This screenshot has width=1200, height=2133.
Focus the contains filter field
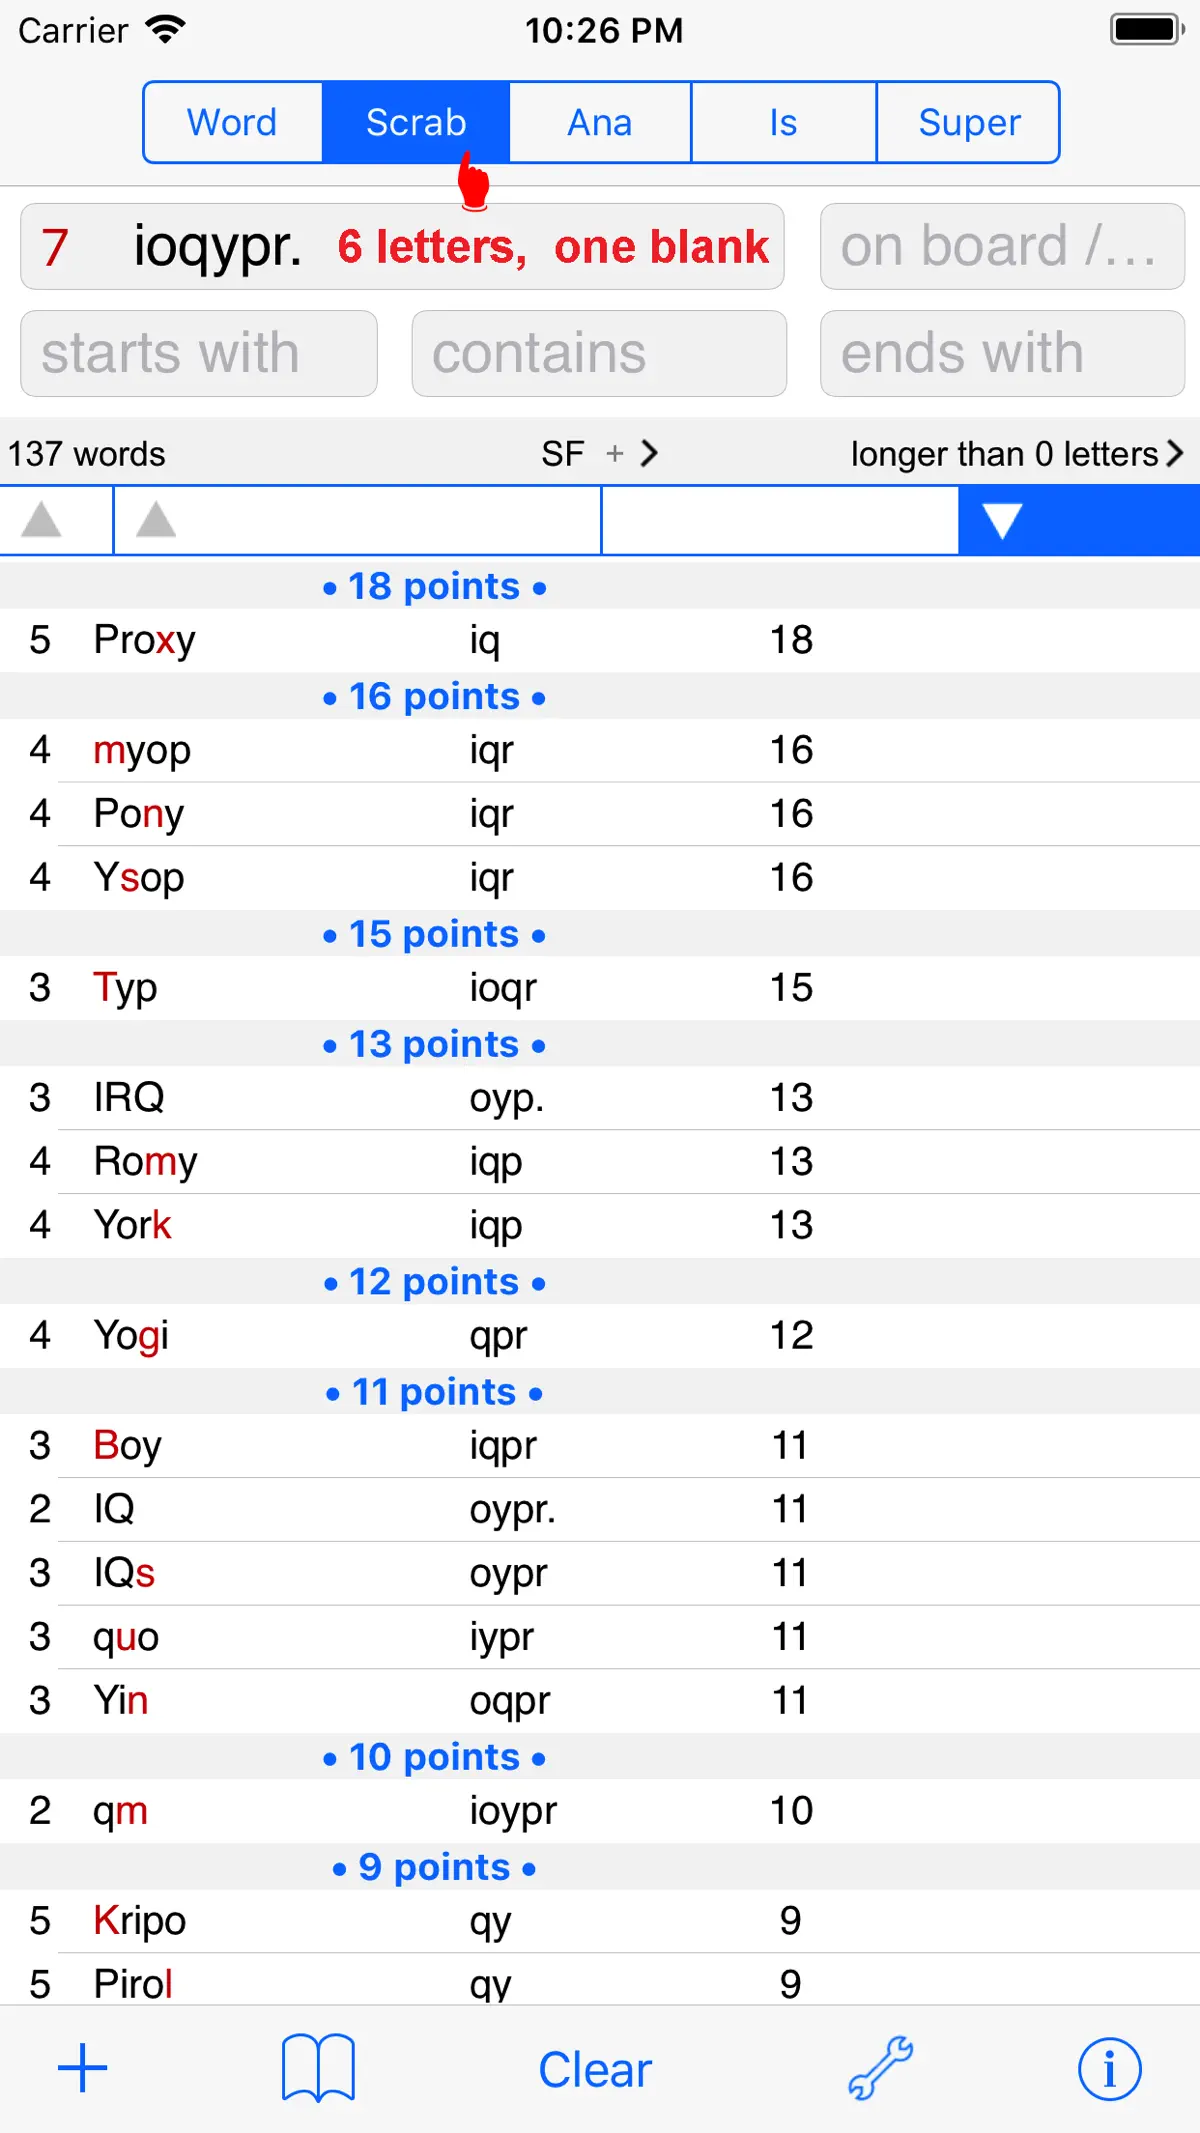pos(599,353)
